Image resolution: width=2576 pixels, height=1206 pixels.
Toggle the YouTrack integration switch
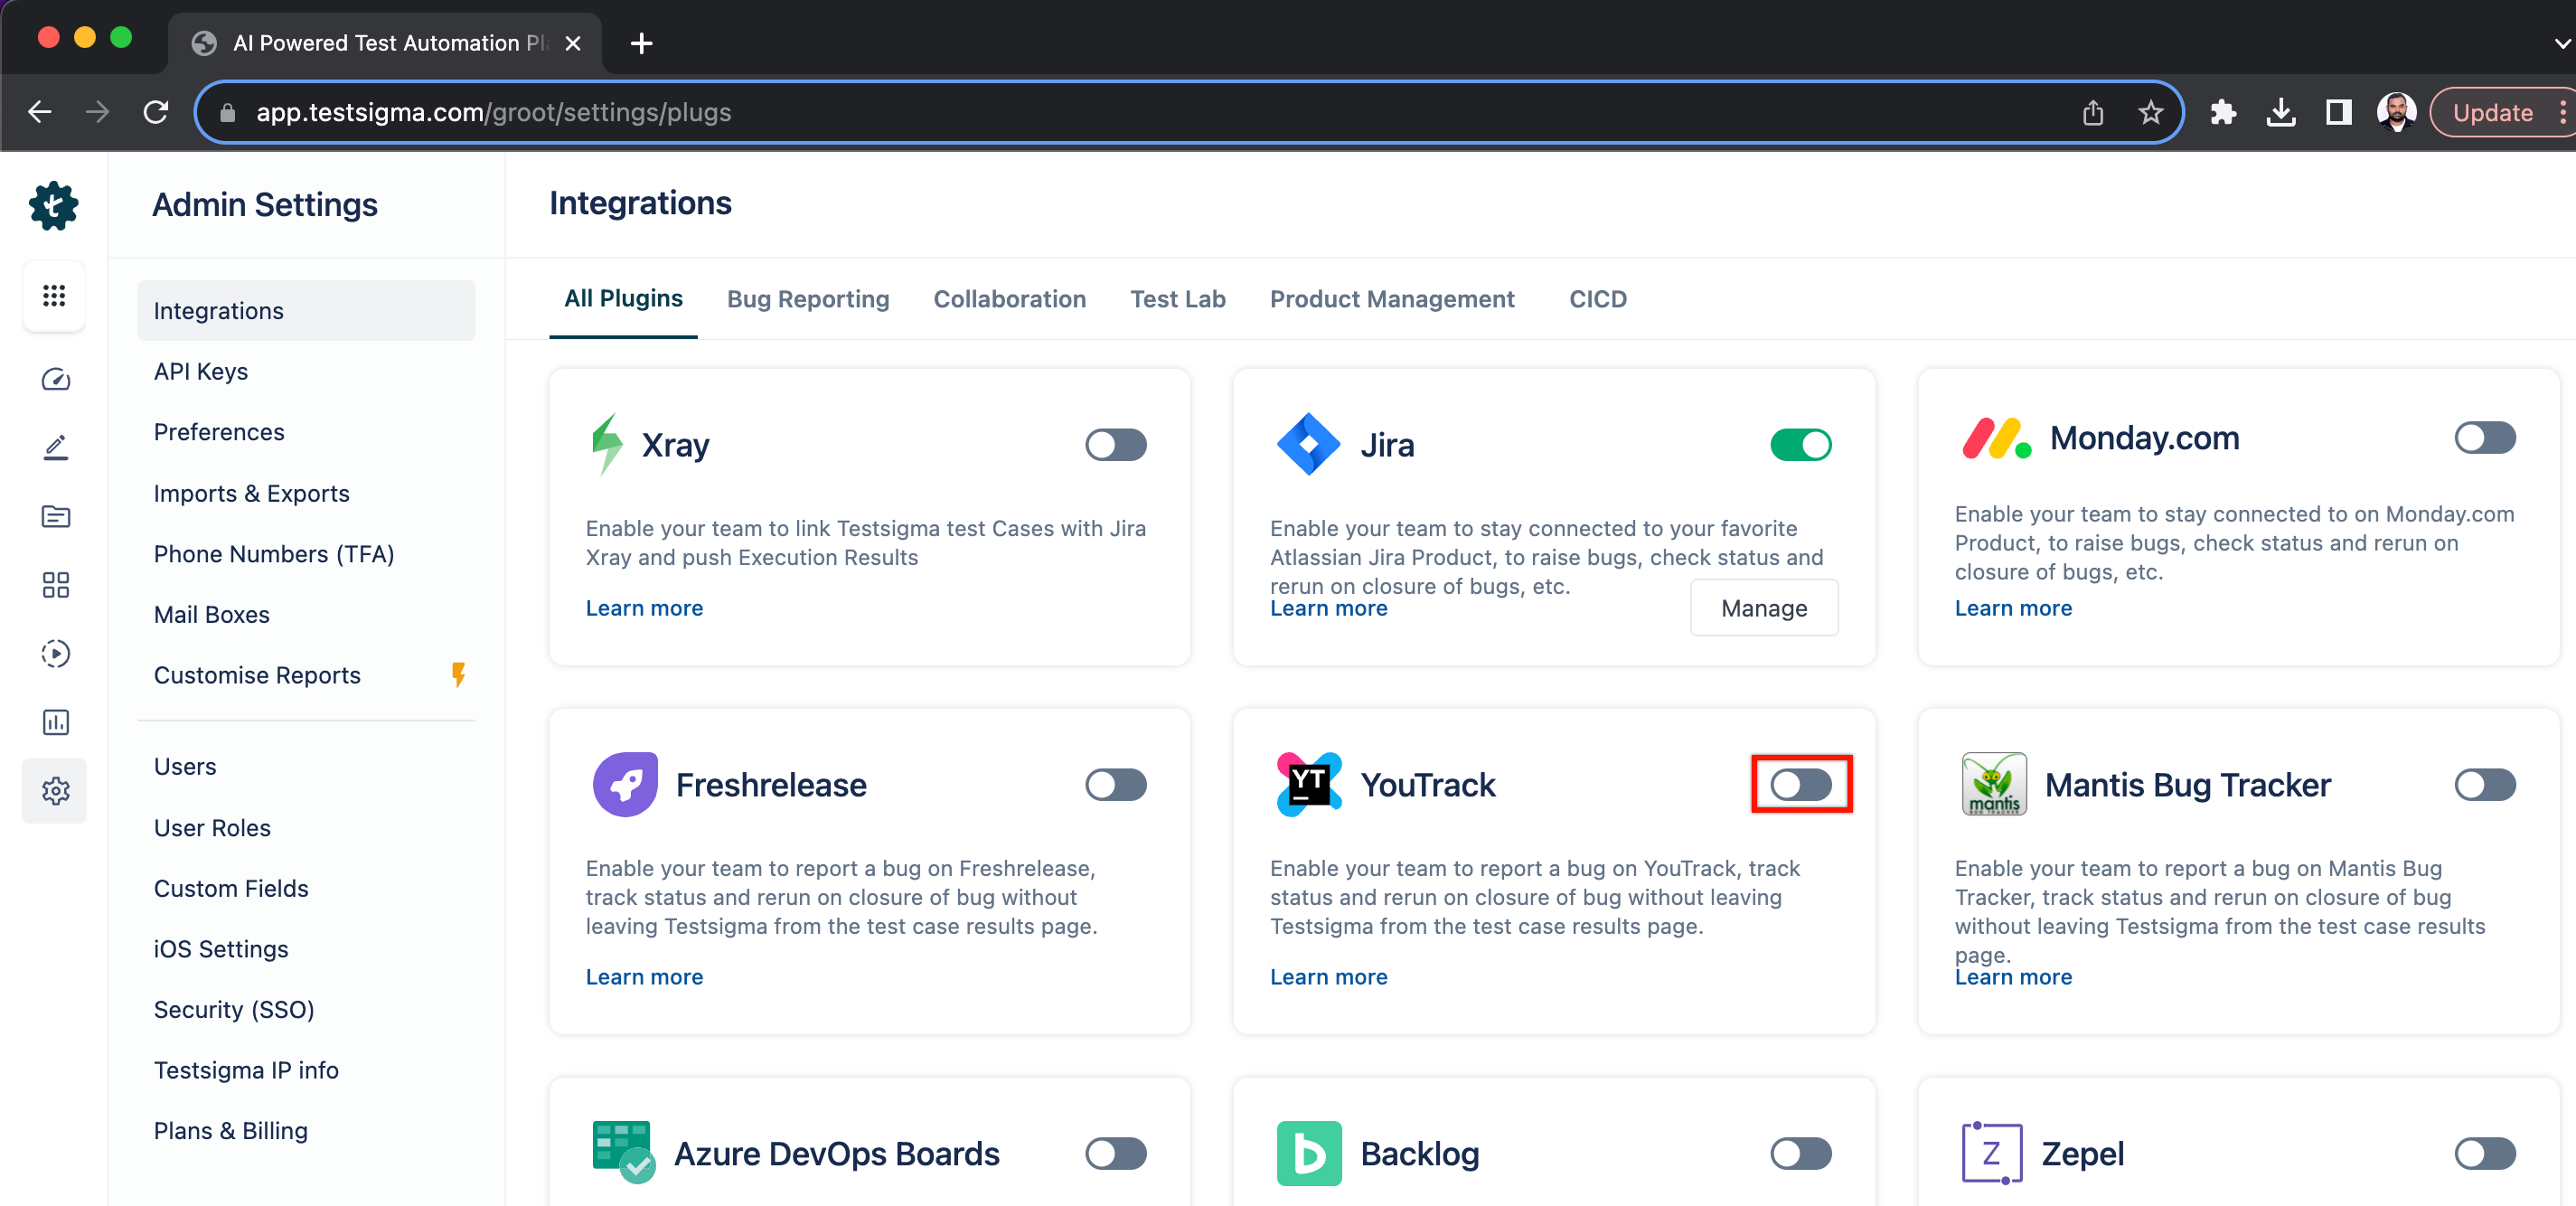click(1802, 784)
